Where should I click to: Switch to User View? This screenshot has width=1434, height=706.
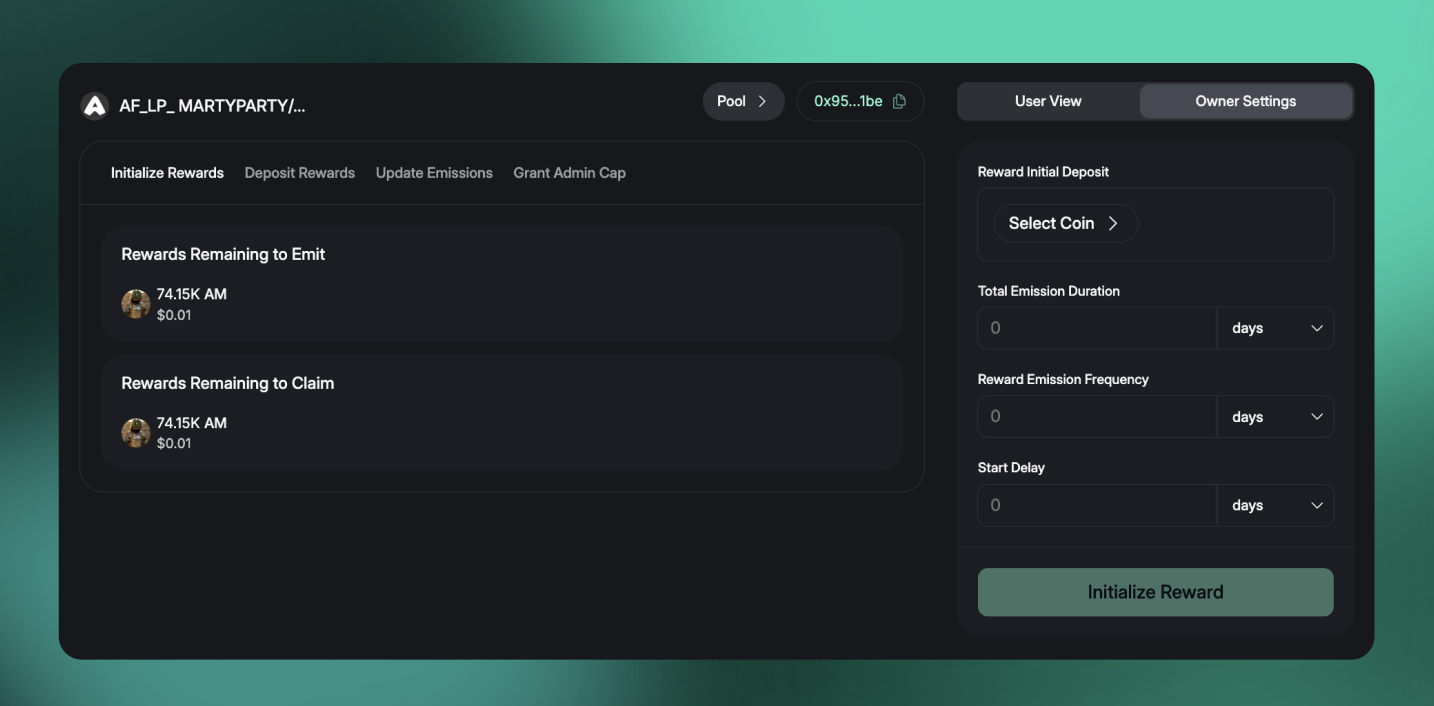[1048, 101]
